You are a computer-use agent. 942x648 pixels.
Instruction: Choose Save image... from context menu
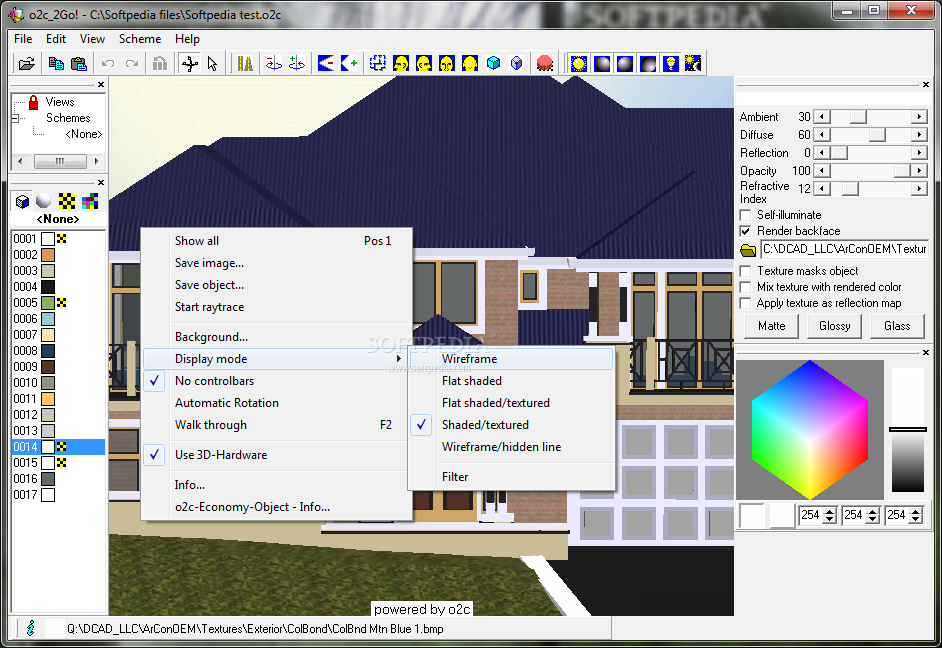point(276,262)
